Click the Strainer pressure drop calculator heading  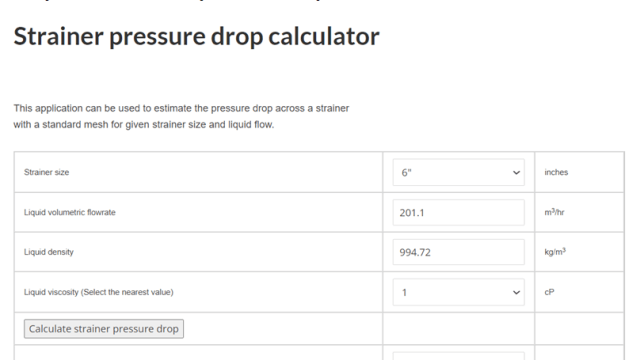196,36
